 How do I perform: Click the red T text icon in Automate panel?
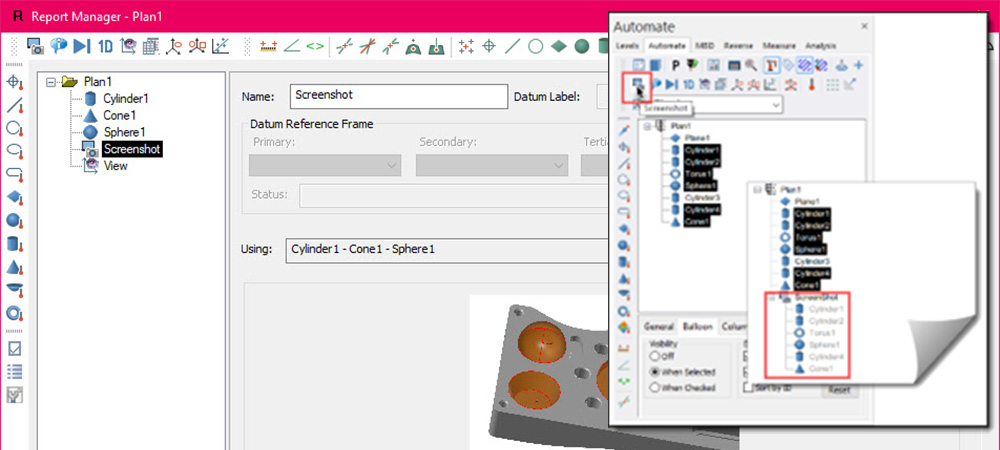[x=771, y=65]
